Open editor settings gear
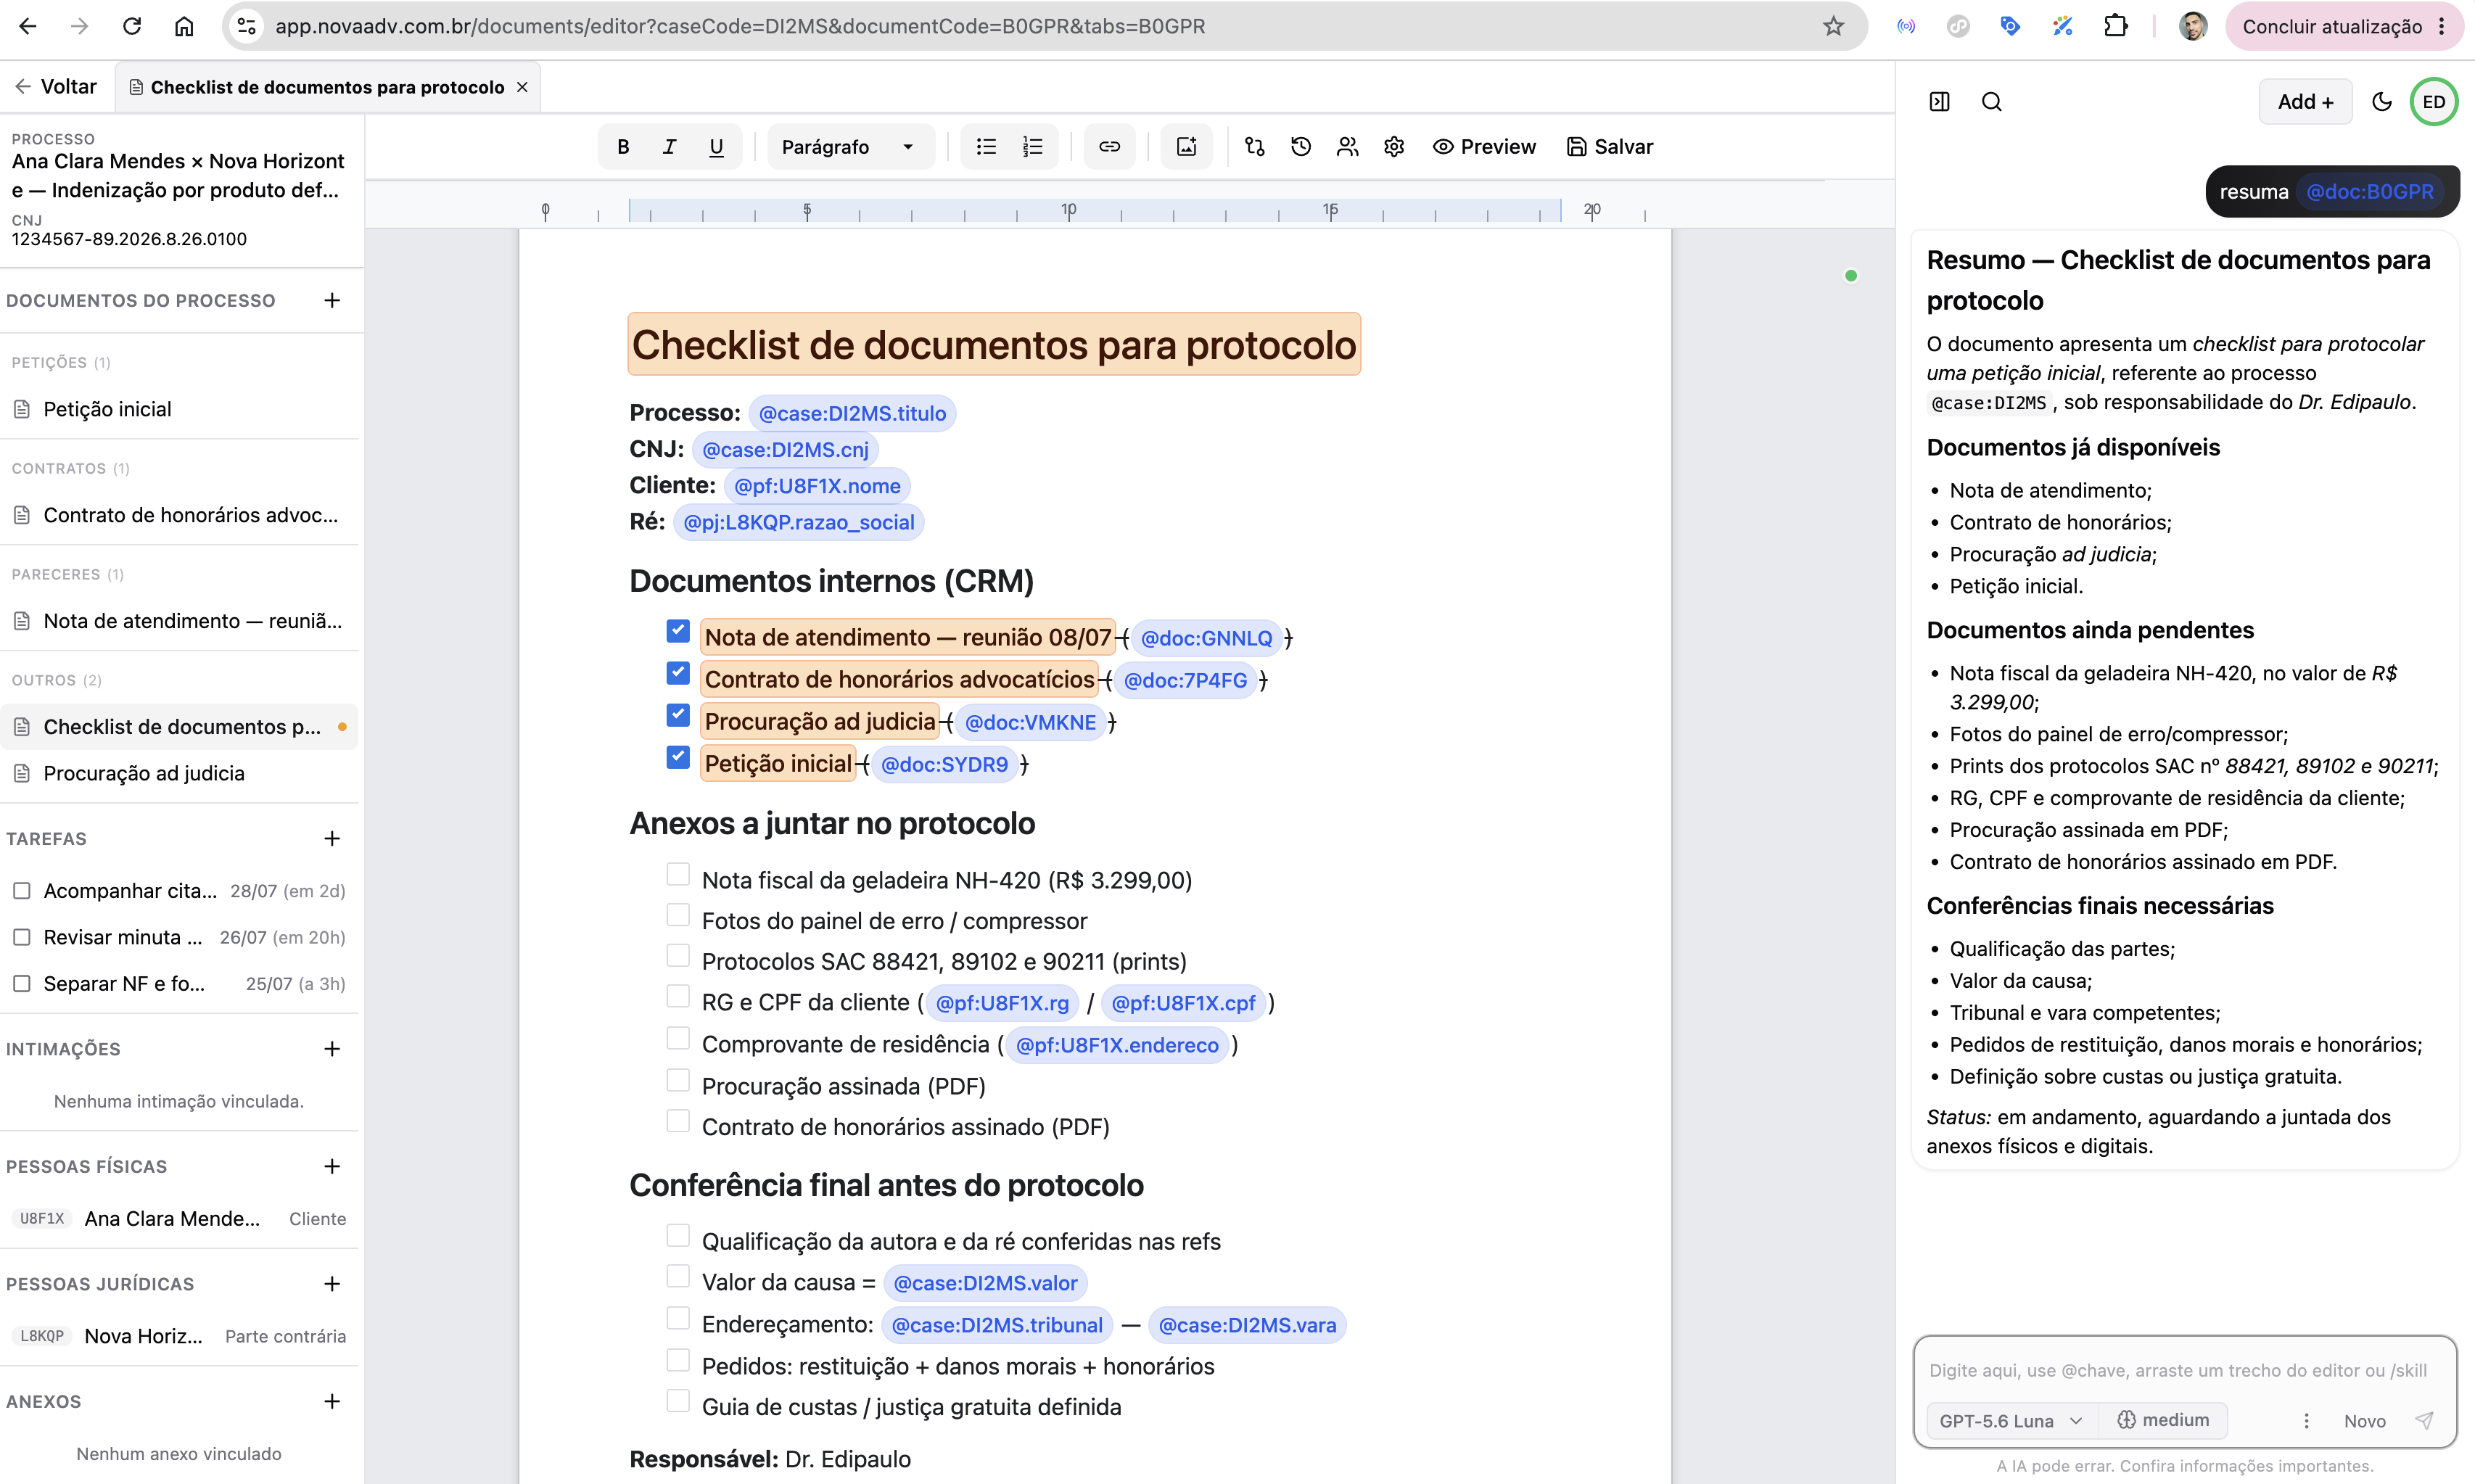The width and height of the screenshot is (2475, 1484). (1394, 147)
